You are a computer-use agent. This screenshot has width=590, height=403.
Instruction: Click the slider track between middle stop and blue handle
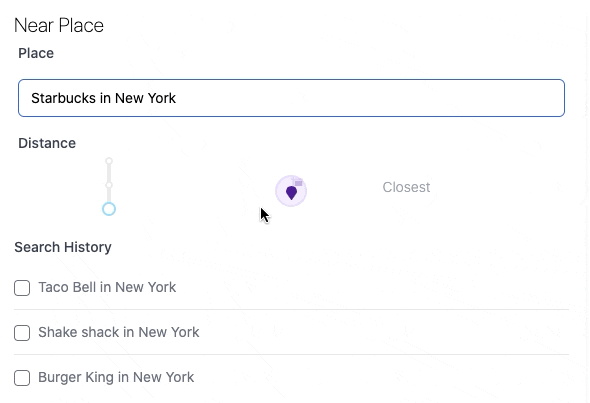(x=109, y=196)
